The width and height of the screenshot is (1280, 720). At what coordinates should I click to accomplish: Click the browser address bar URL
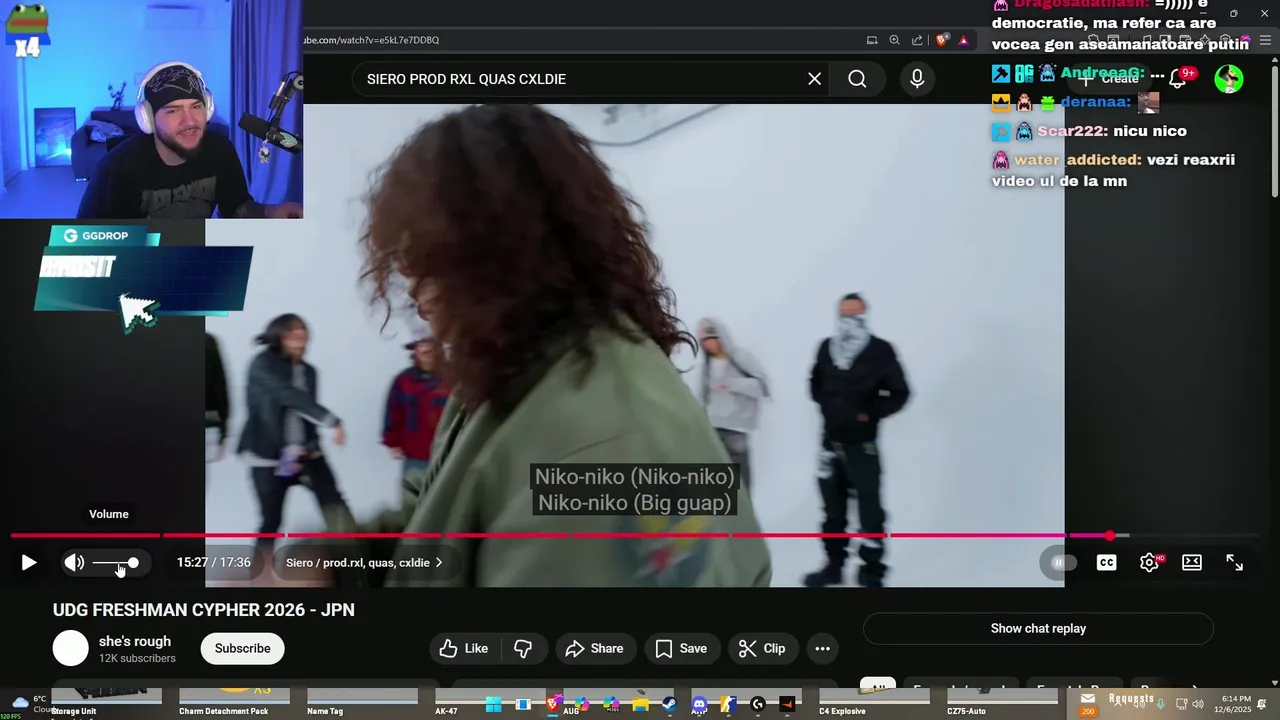pyautogui.click(x=372, y=40)
